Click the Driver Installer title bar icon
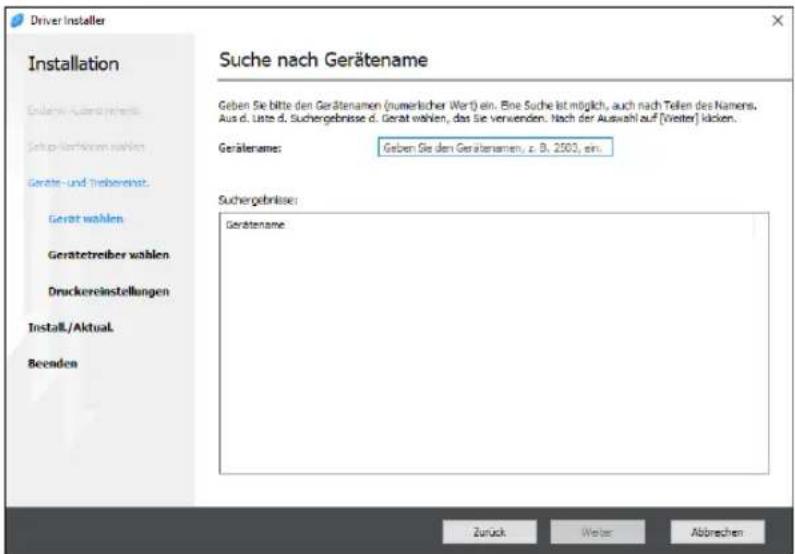Image resolution: width=795 pixels, height=554 pixels. click(x=17, y=21)
